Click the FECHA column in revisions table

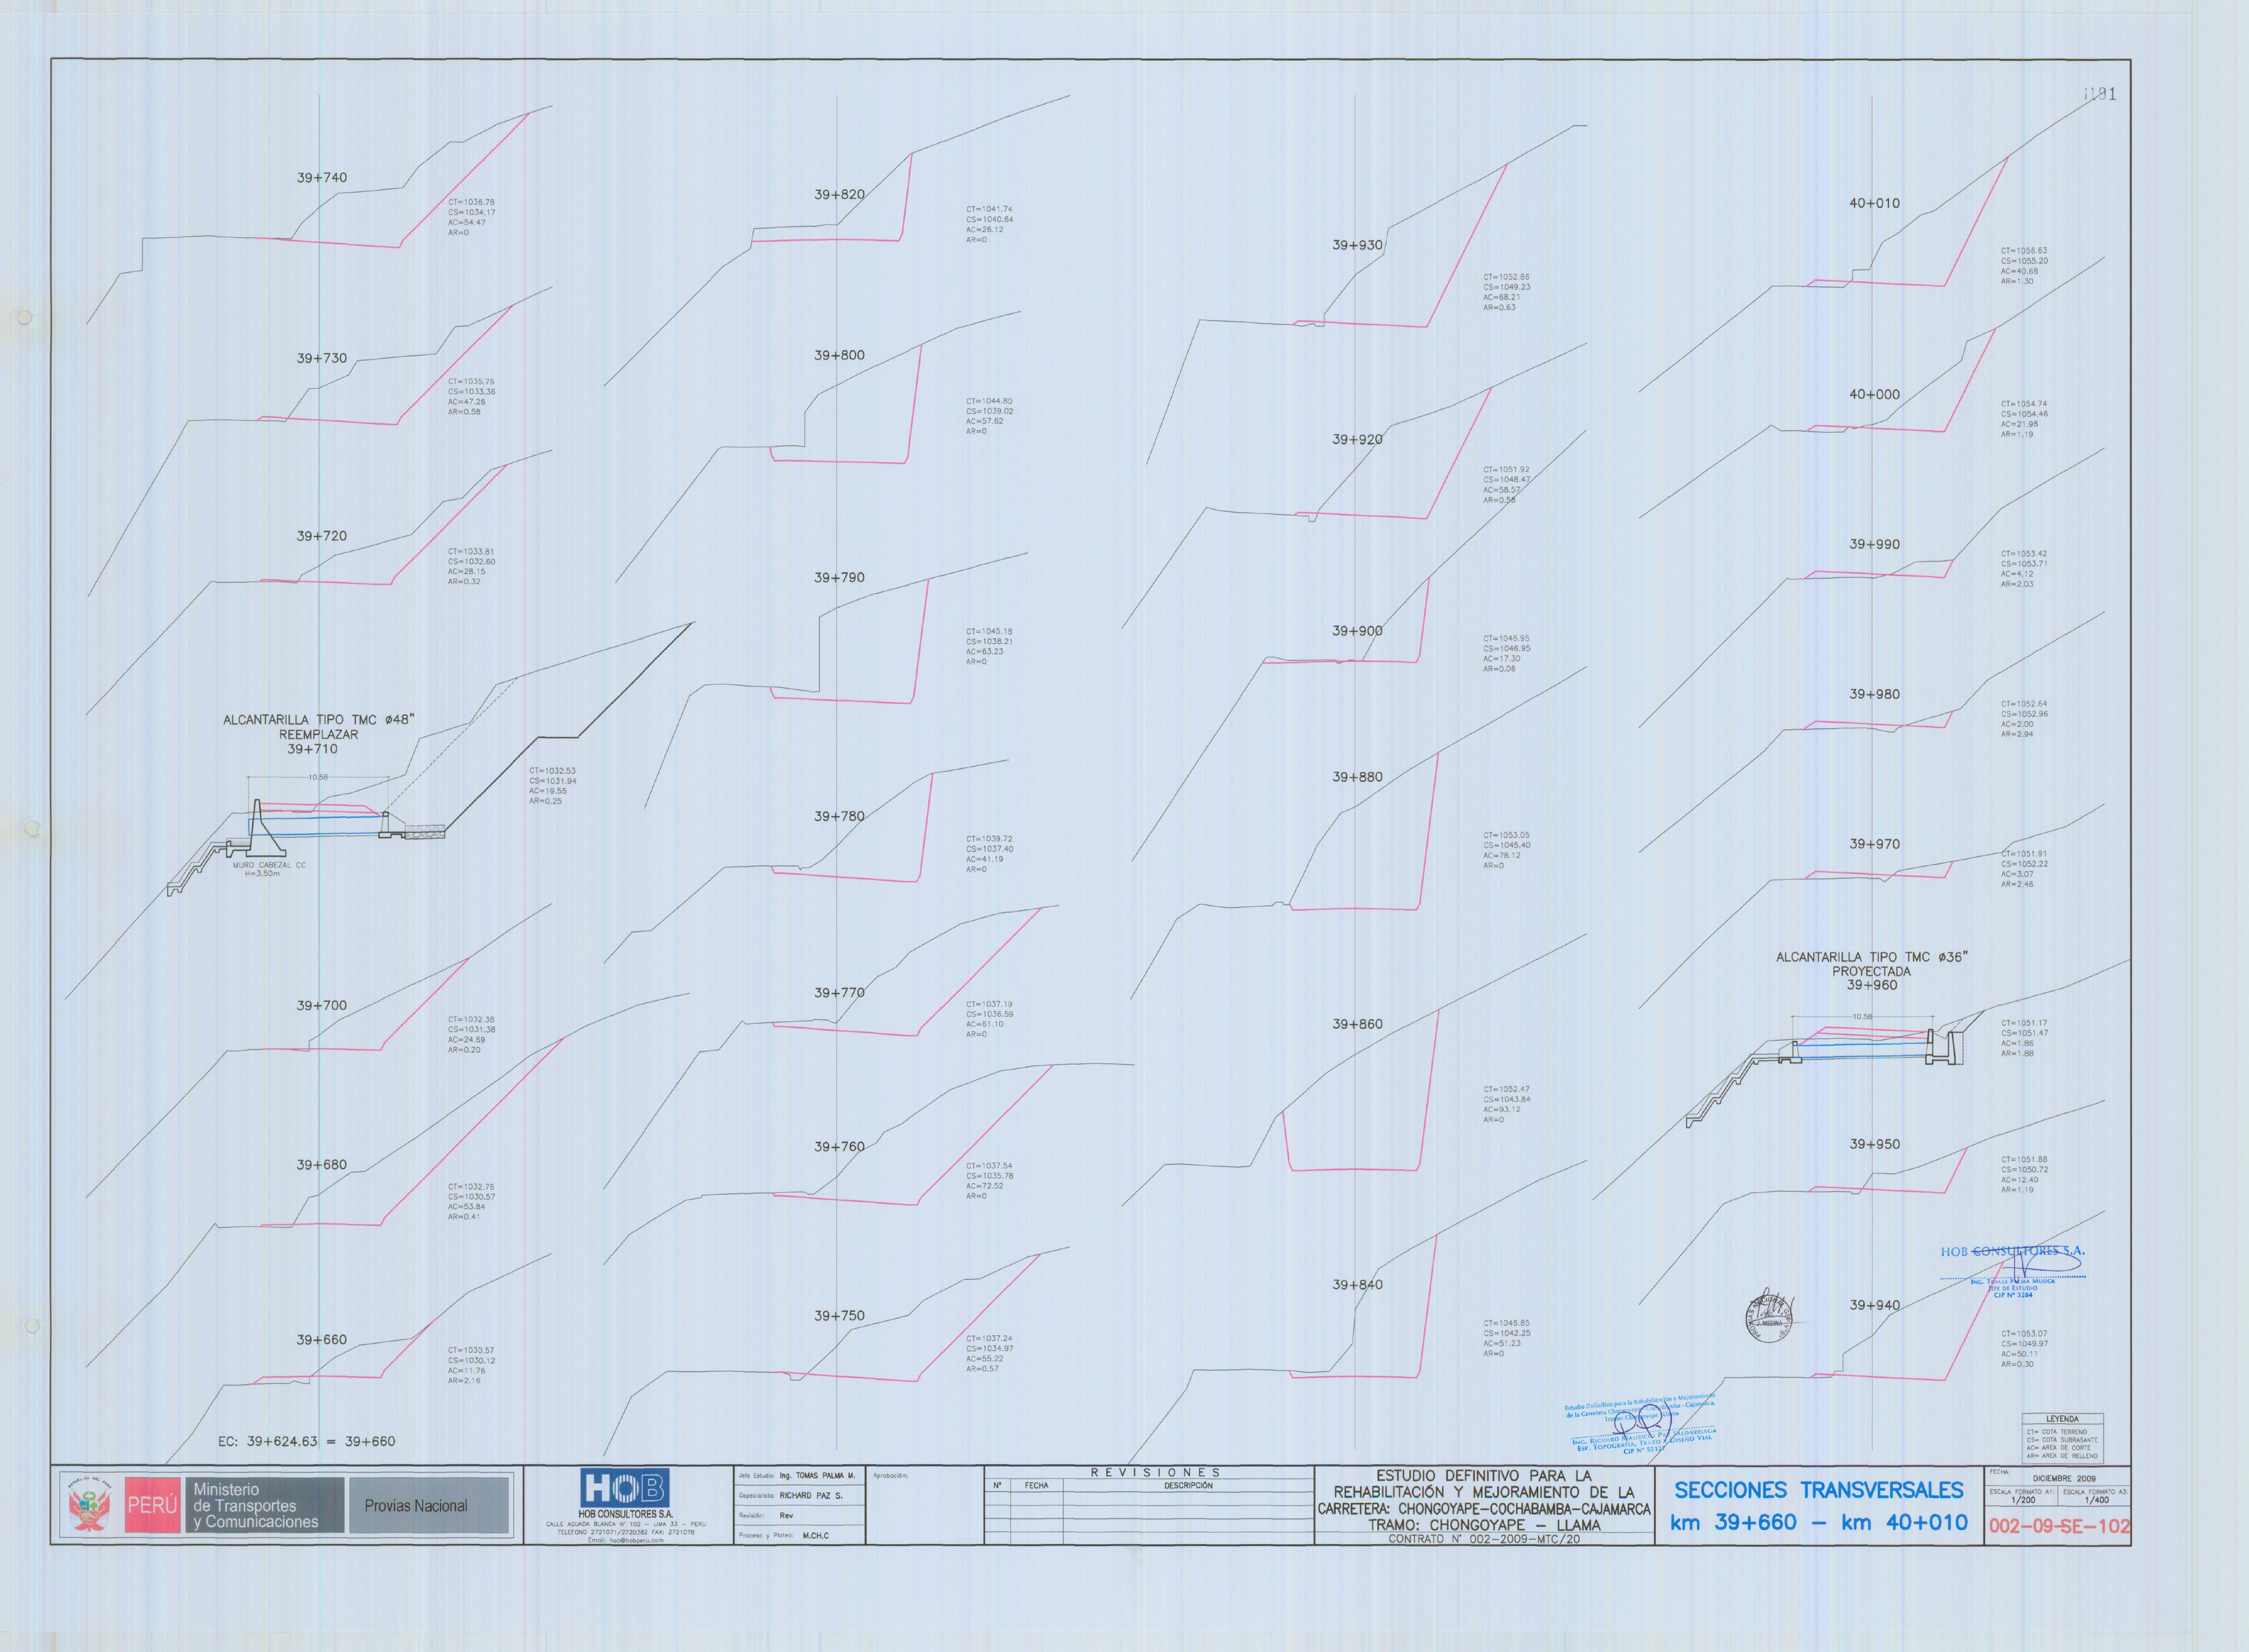1036,1486
